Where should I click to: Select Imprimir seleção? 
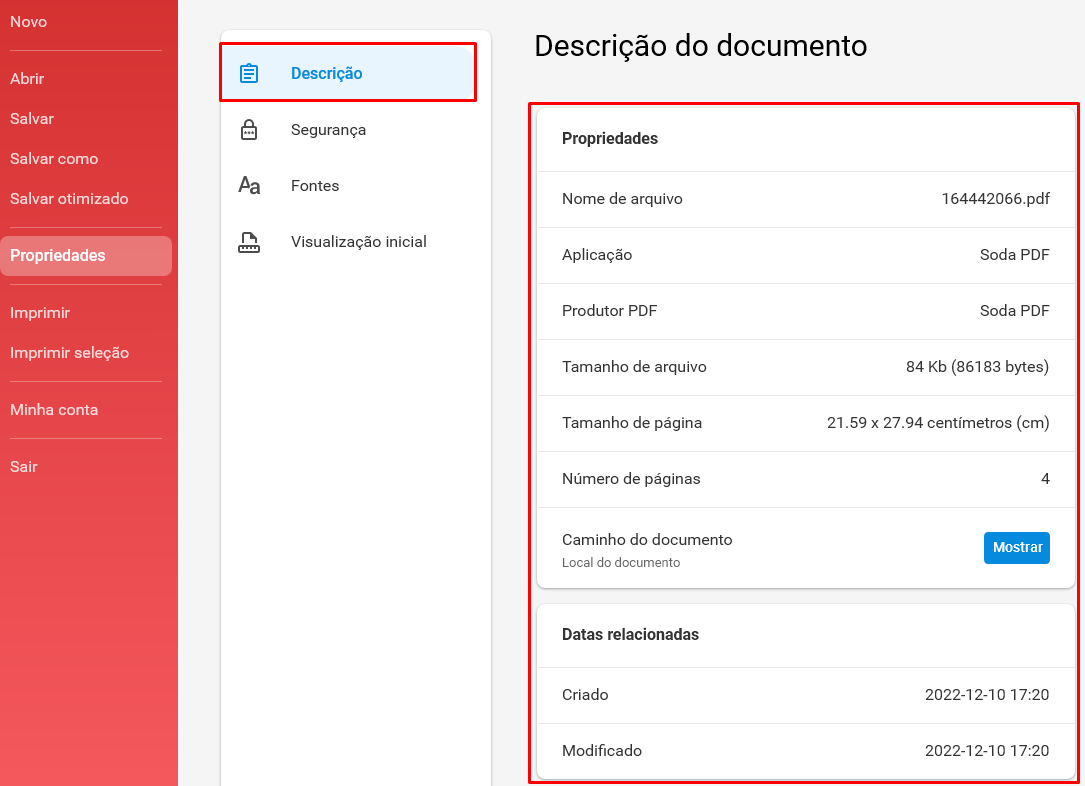(x=69, y=353)
